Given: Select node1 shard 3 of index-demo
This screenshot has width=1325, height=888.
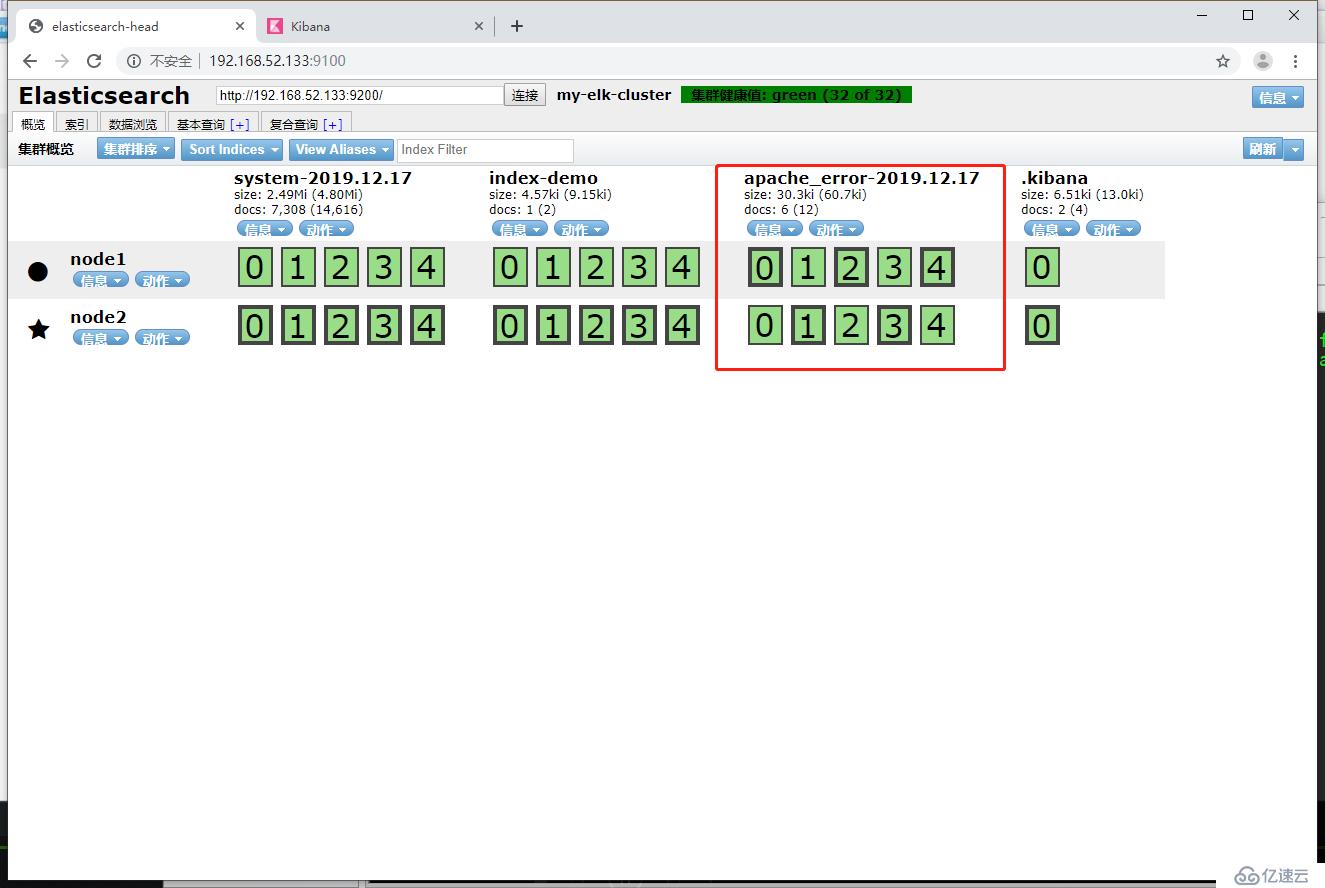Looking at the screenshot, I should point(639,268).
